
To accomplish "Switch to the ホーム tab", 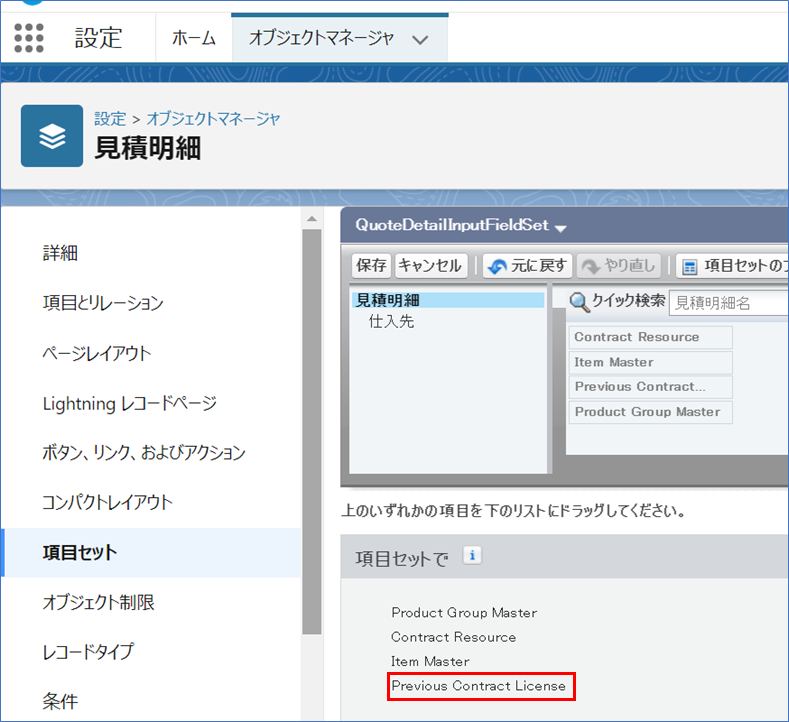I will pos(193,39).
